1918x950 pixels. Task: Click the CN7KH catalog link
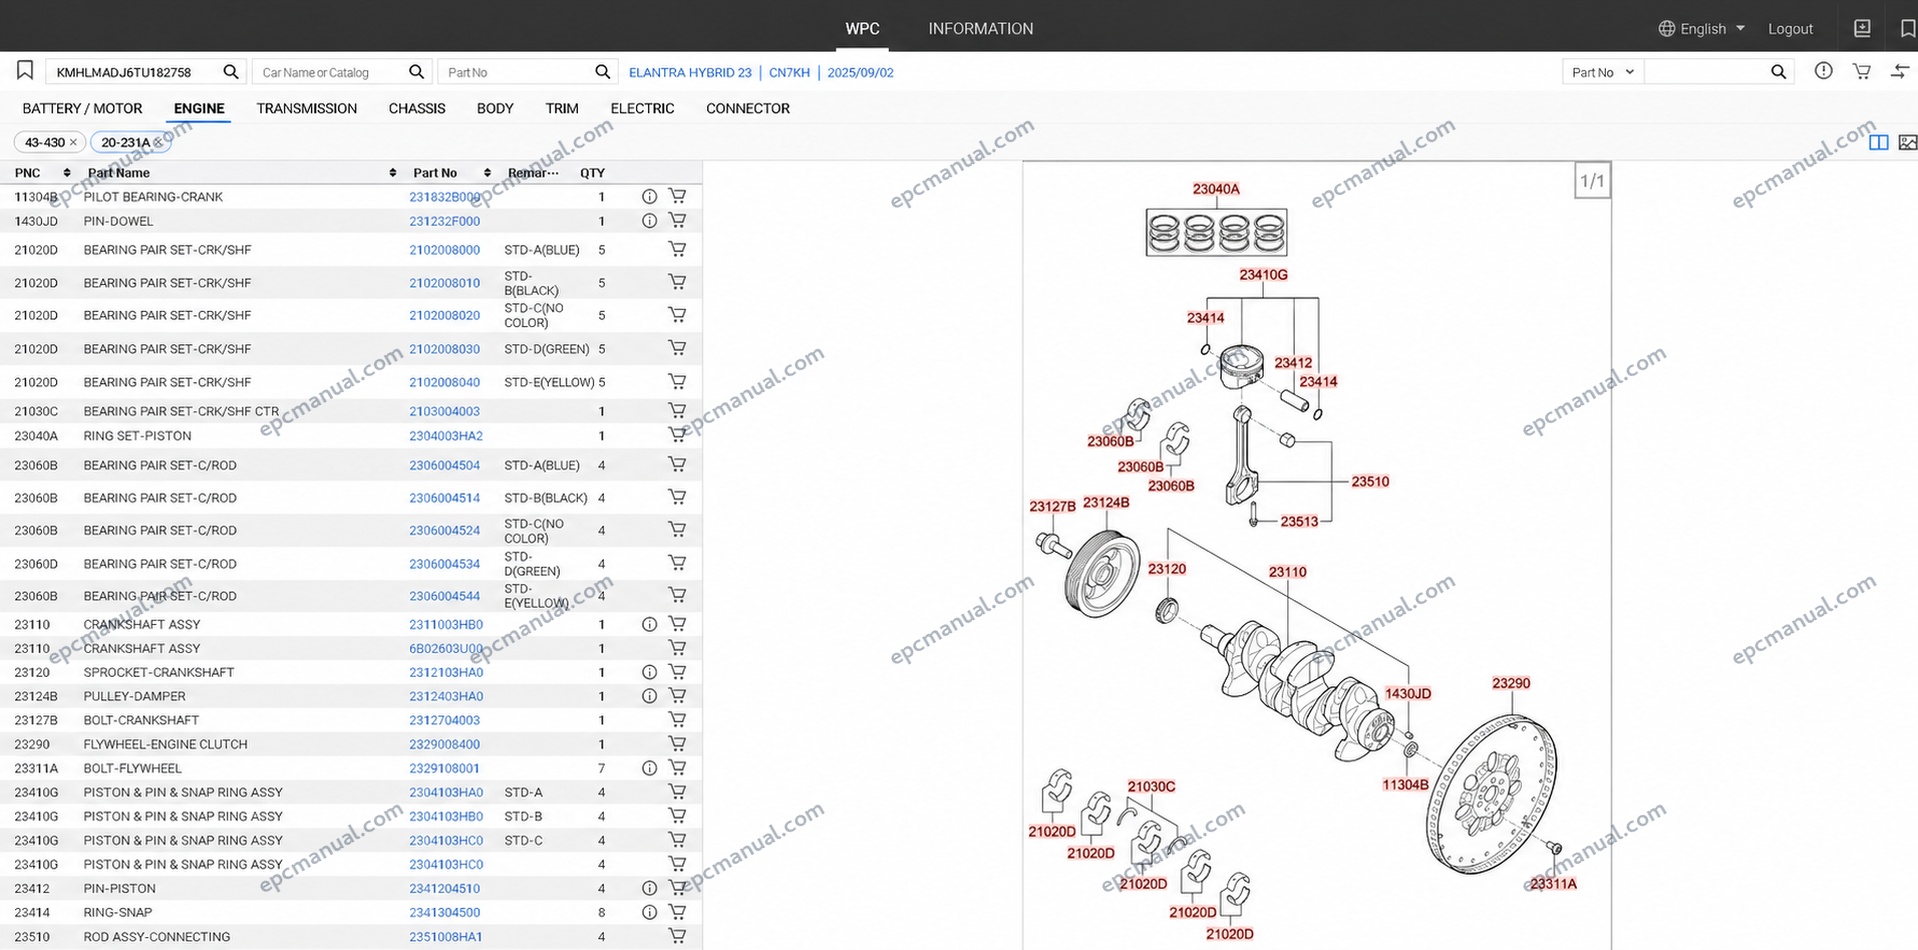tap(789, 72)
